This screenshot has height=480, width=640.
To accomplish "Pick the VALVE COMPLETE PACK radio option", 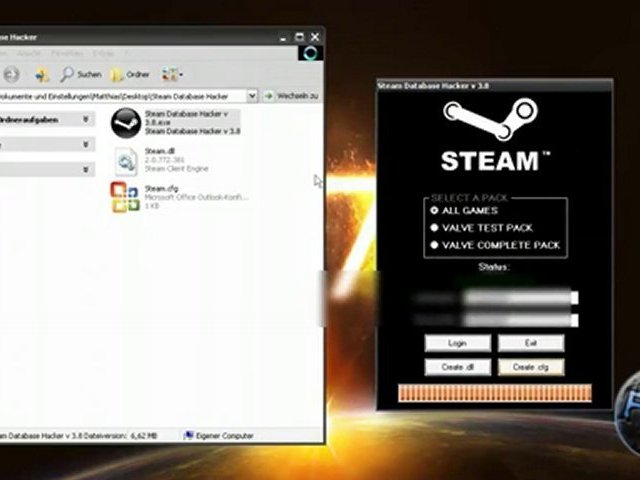I will [x=434, y=245].
